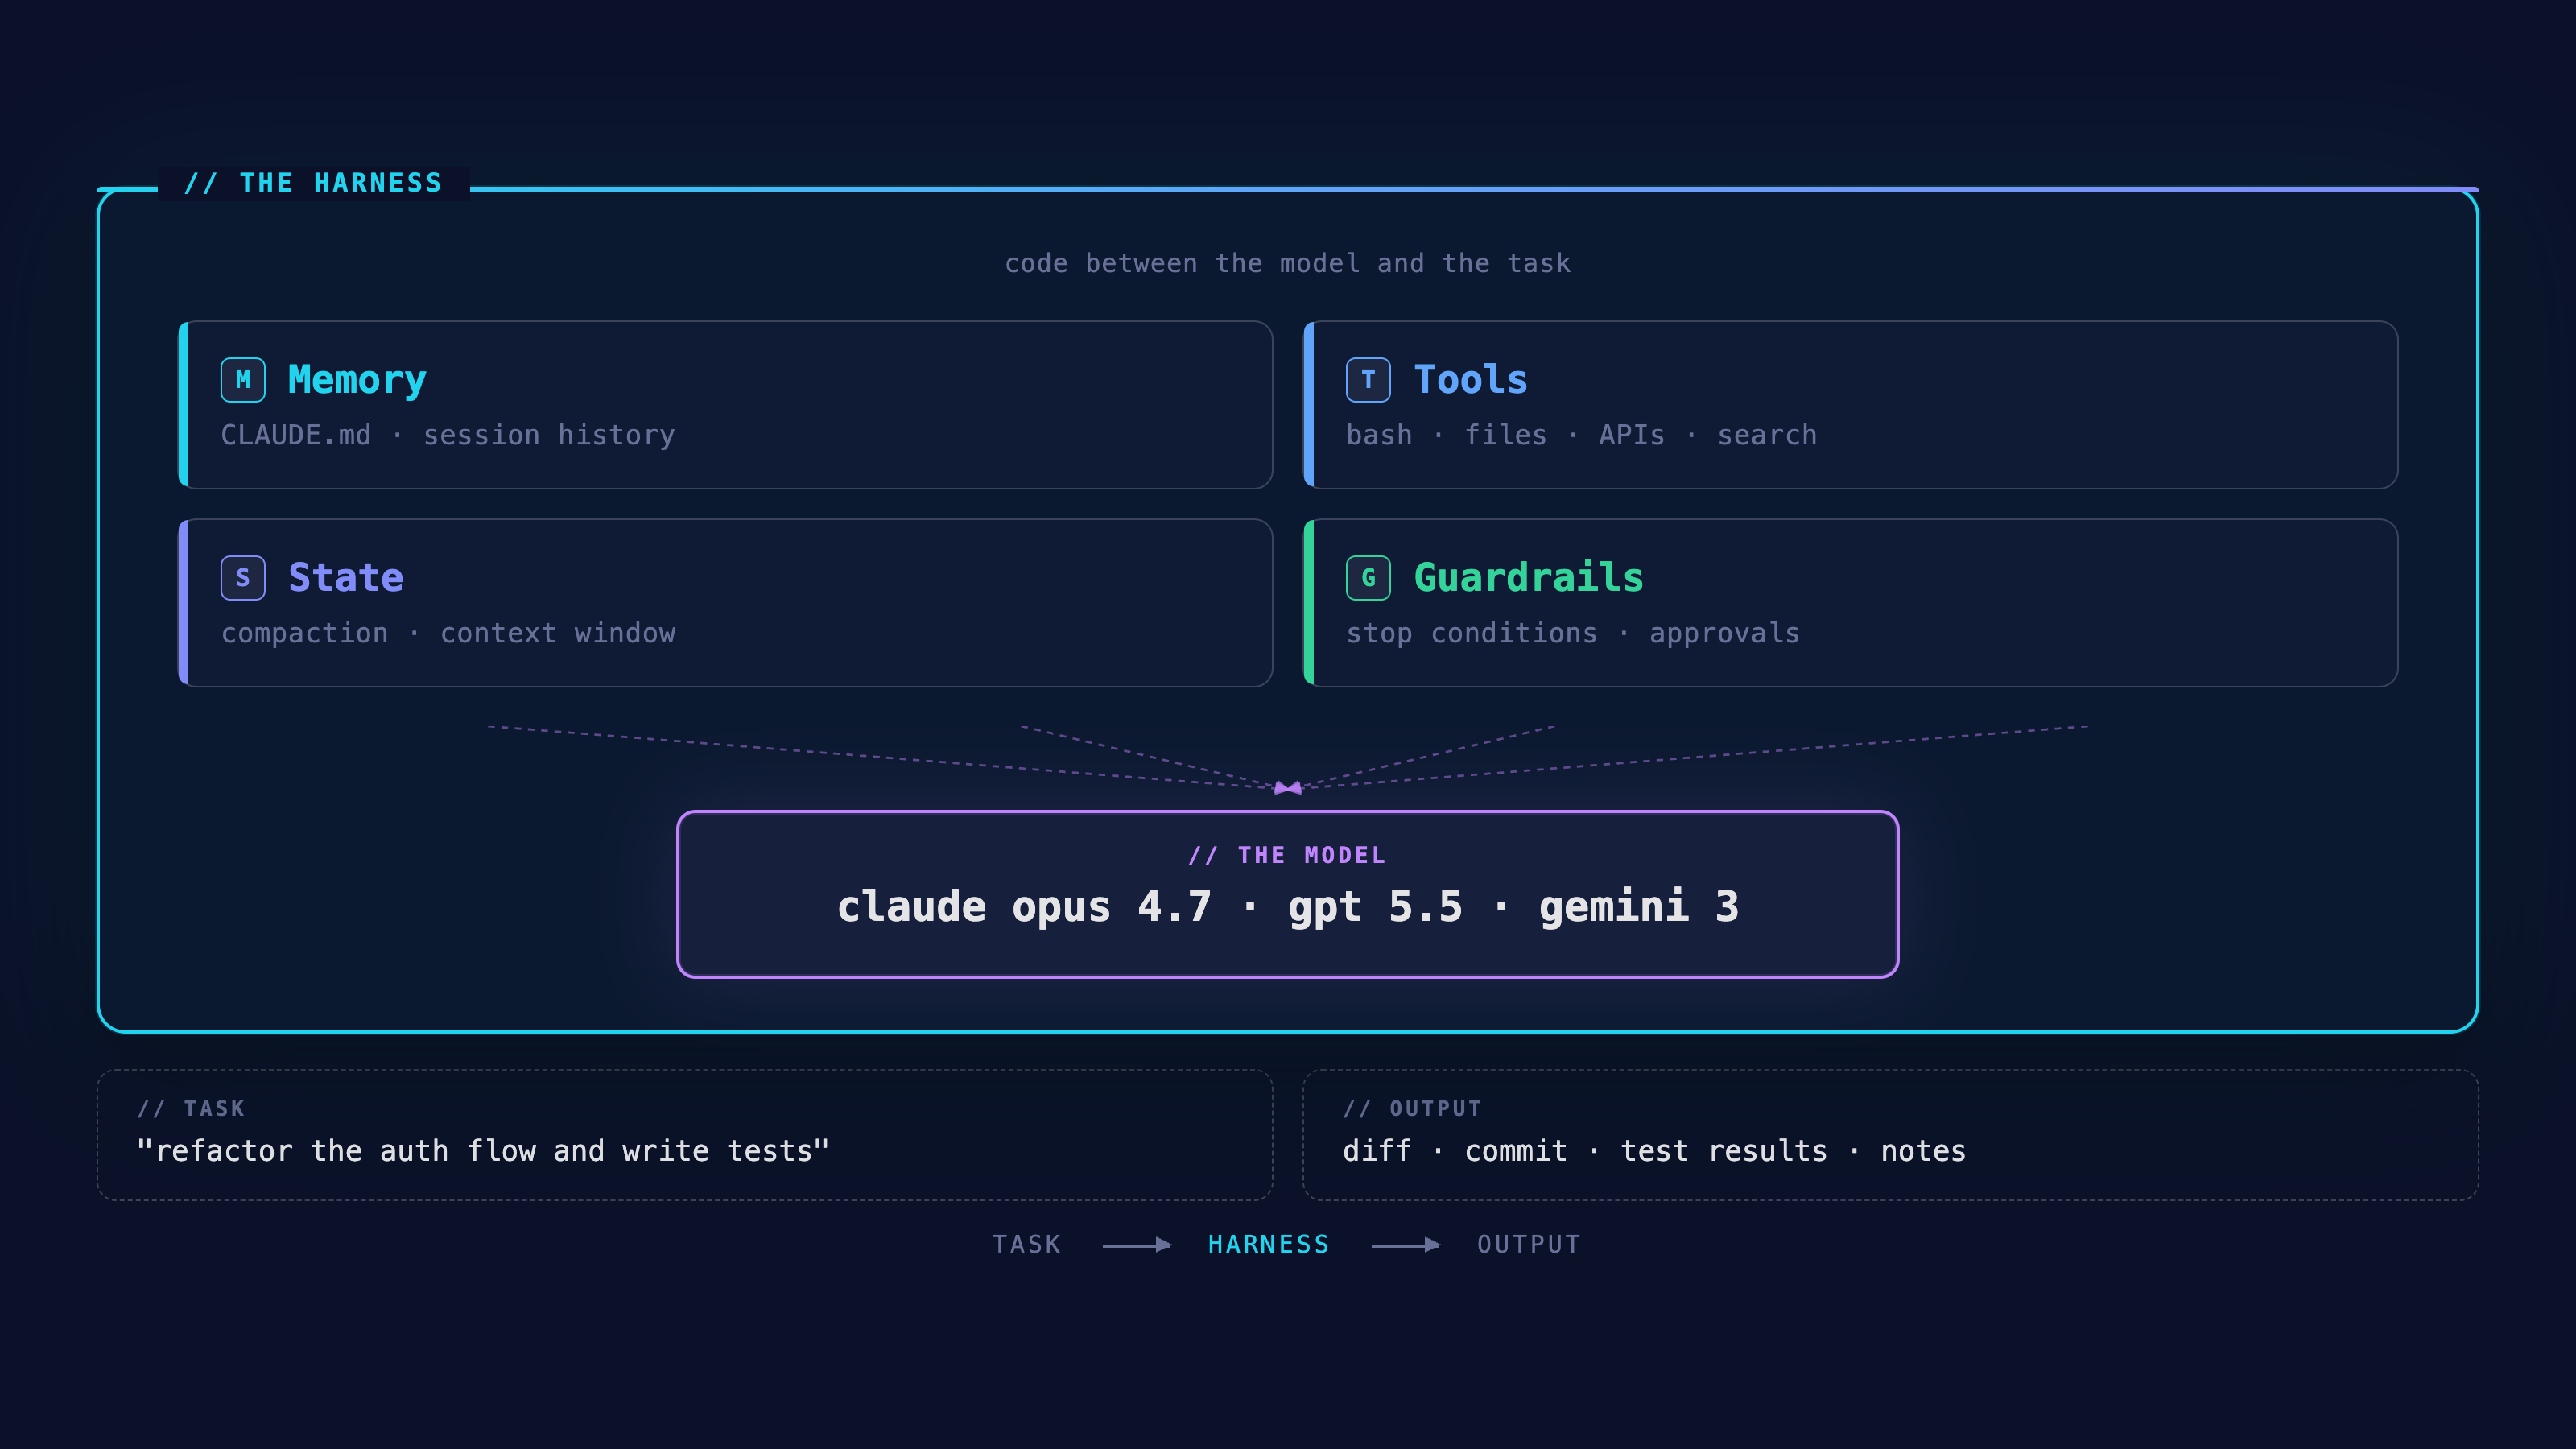The image size is (2576, 1449).
Task: Click "compaction" in the State card
Action: tap(305, 634)
